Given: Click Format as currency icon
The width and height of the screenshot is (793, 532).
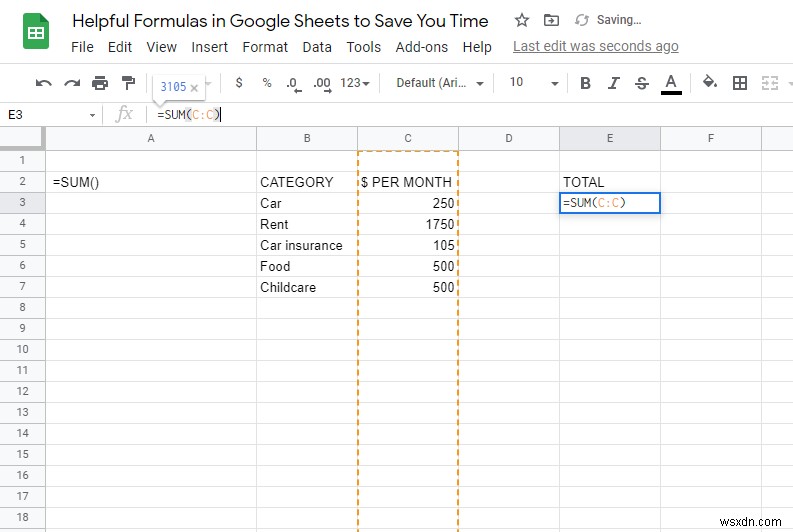Looking at the screenshot, I should [239, 83].
